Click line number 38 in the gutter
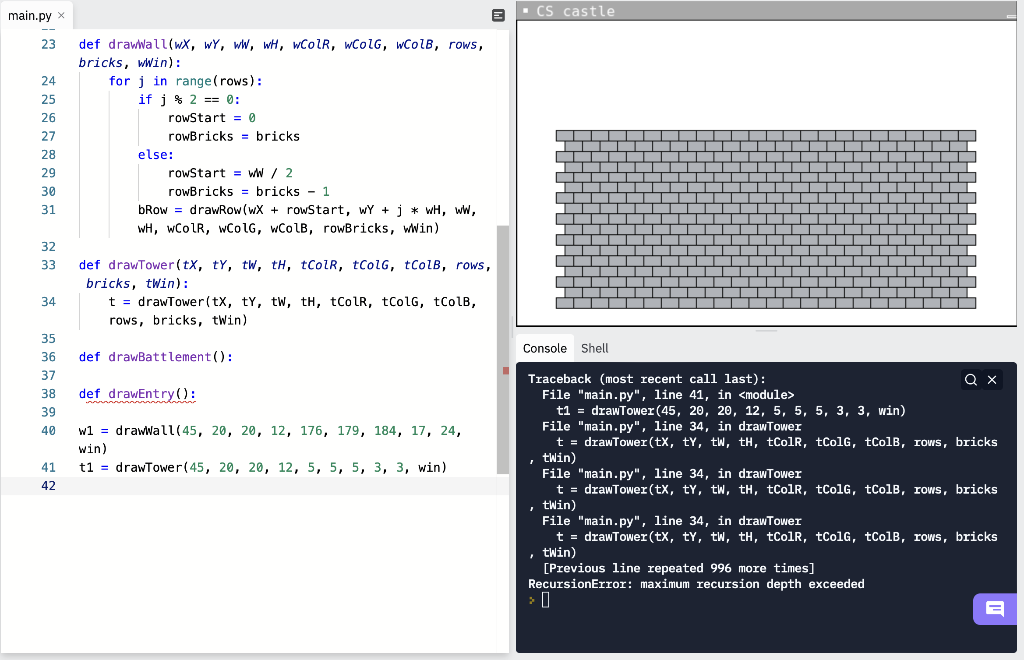 [48, 394]
